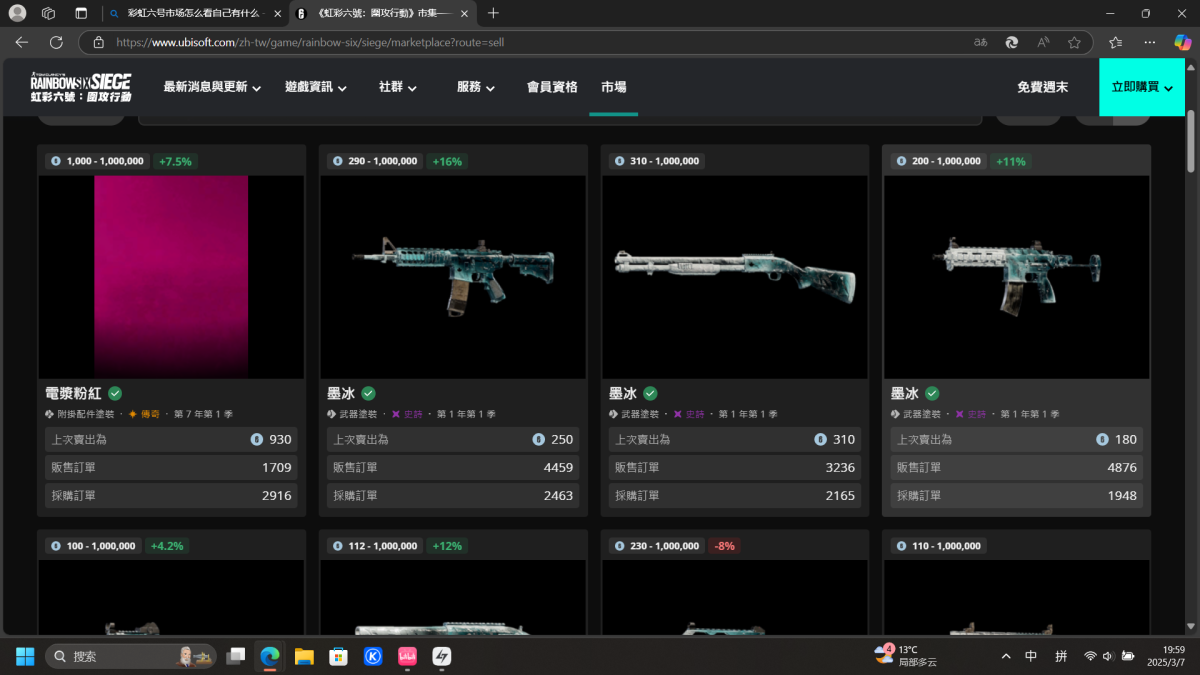Select the pink 電漿粉紅 skin thumbnail
Image resolution: width=1200 pixels, height=675 pixels.
(171, 277)
